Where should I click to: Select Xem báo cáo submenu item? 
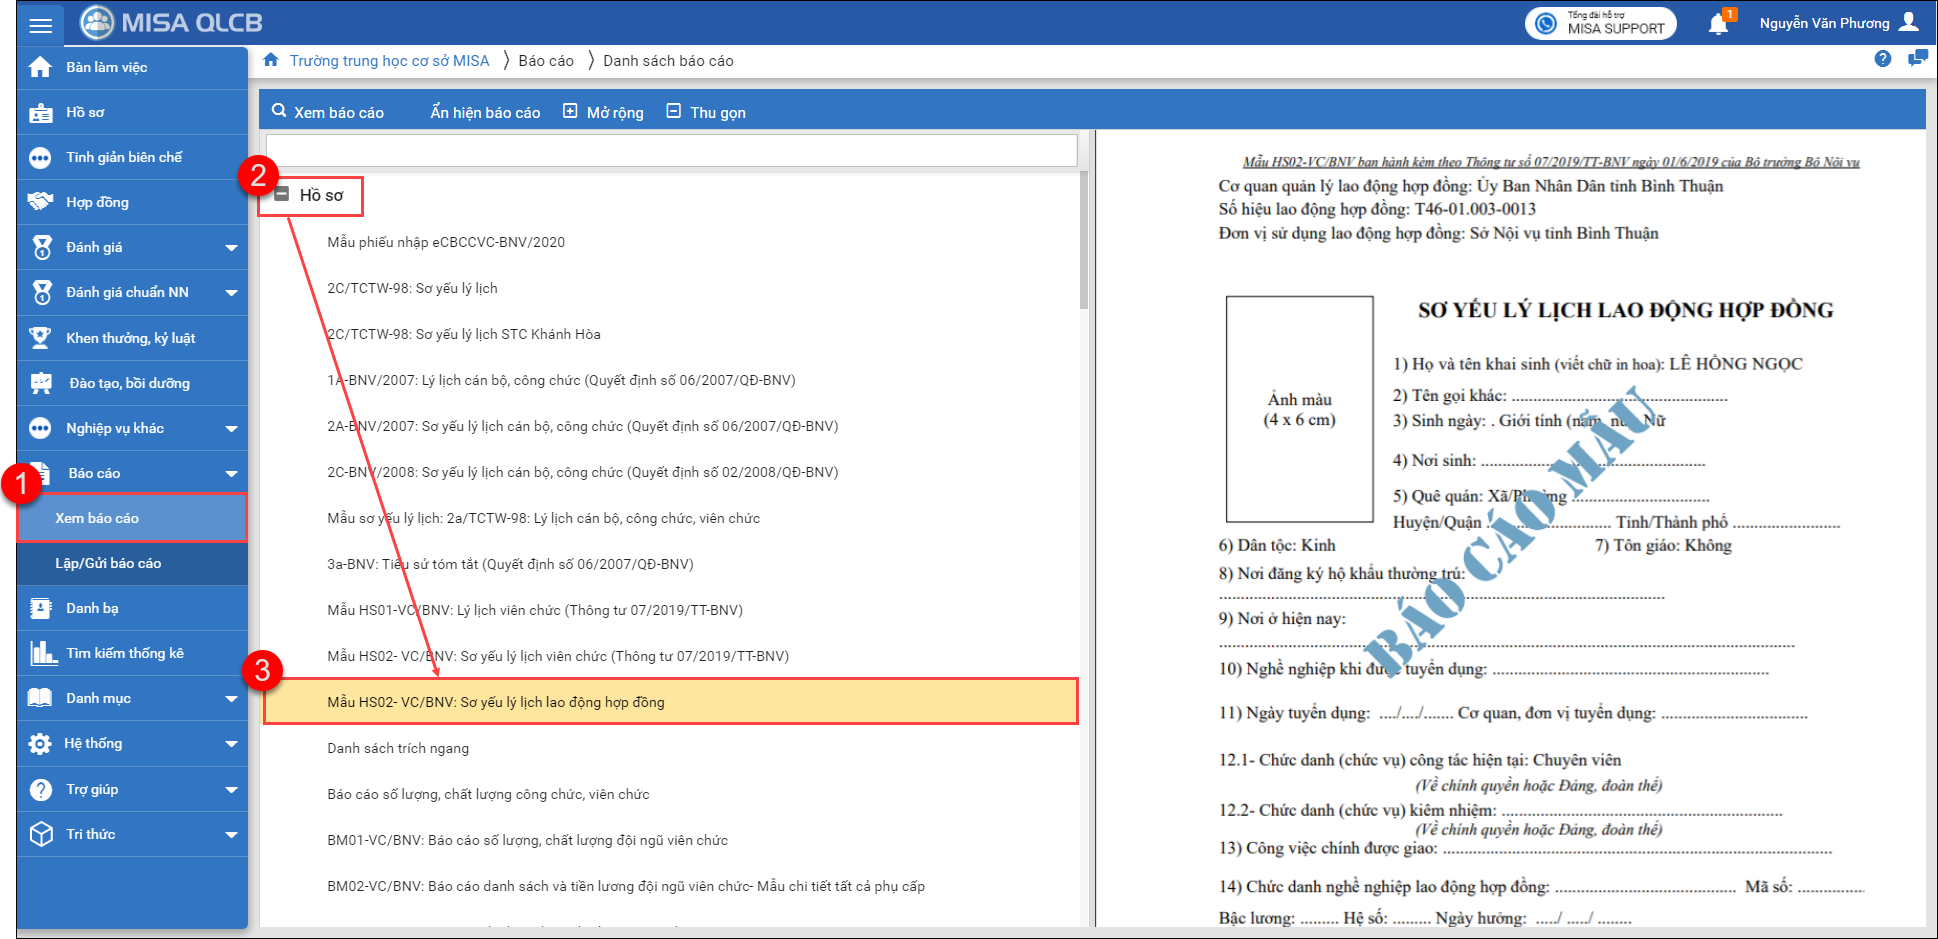(x=97, y=518)
